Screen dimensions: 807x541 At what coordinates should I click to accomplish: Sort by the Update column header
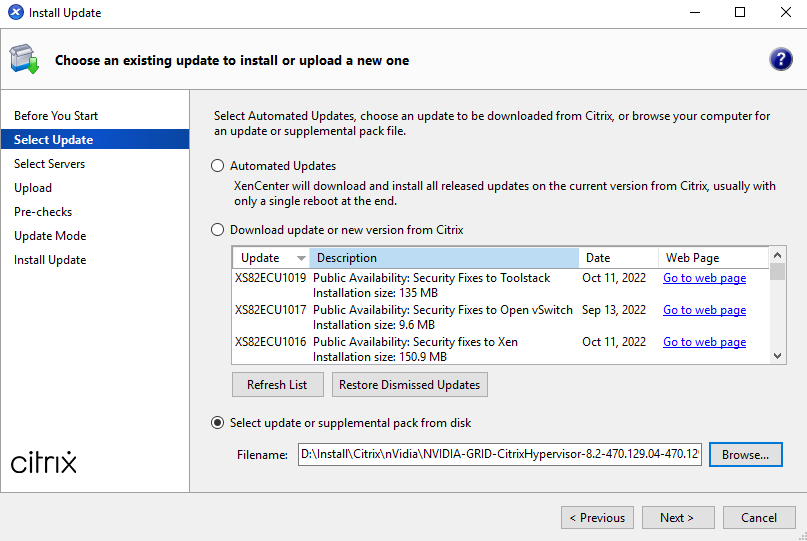click(x=271, y=258)
